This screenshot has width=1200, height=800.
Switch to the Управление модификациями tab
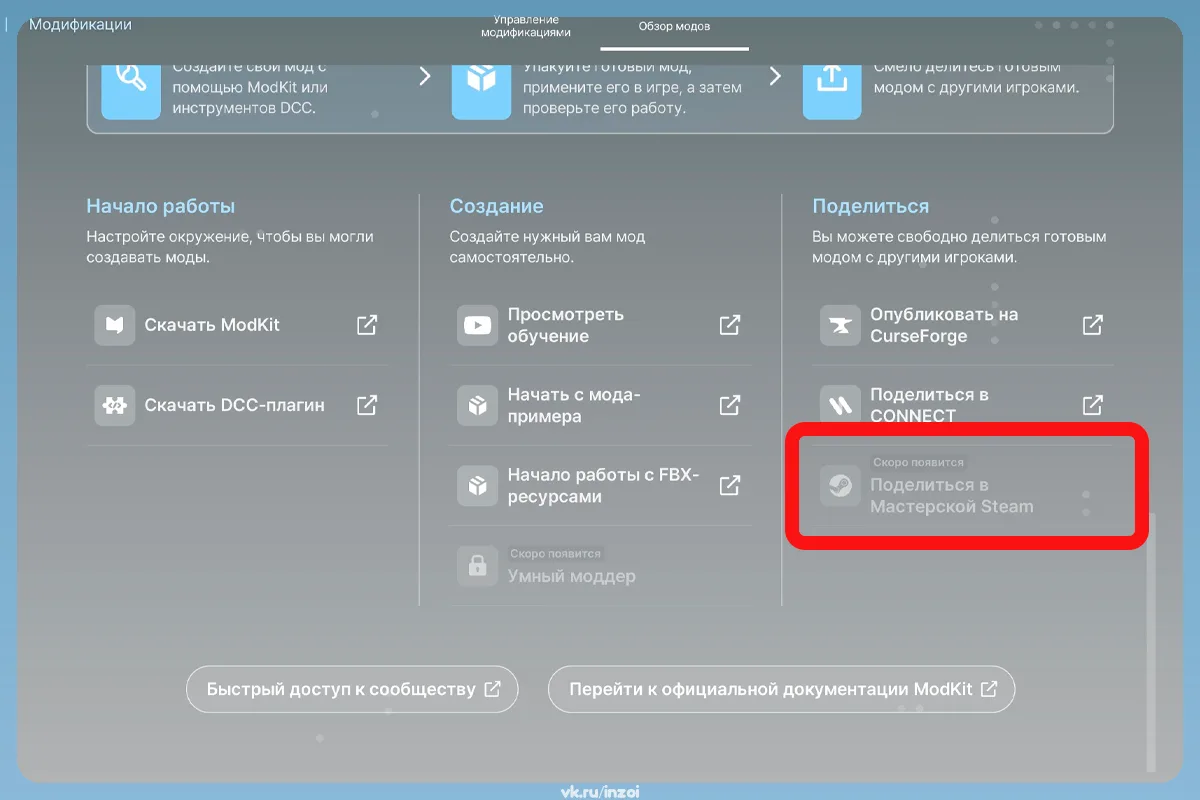pos(526,26)
